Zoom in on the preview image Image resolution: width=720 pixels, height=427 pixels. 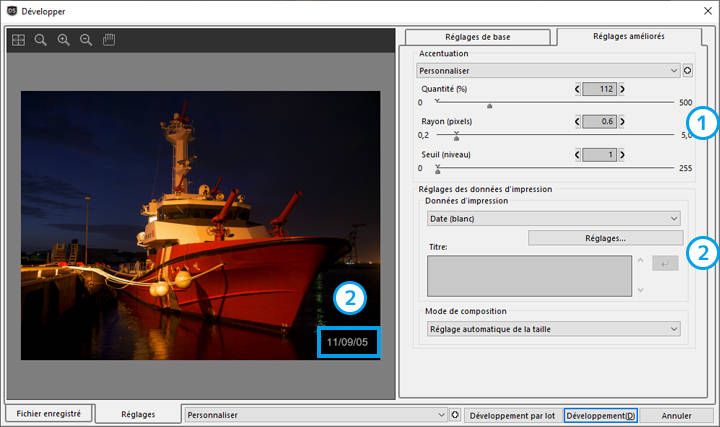tap(63, 40)
